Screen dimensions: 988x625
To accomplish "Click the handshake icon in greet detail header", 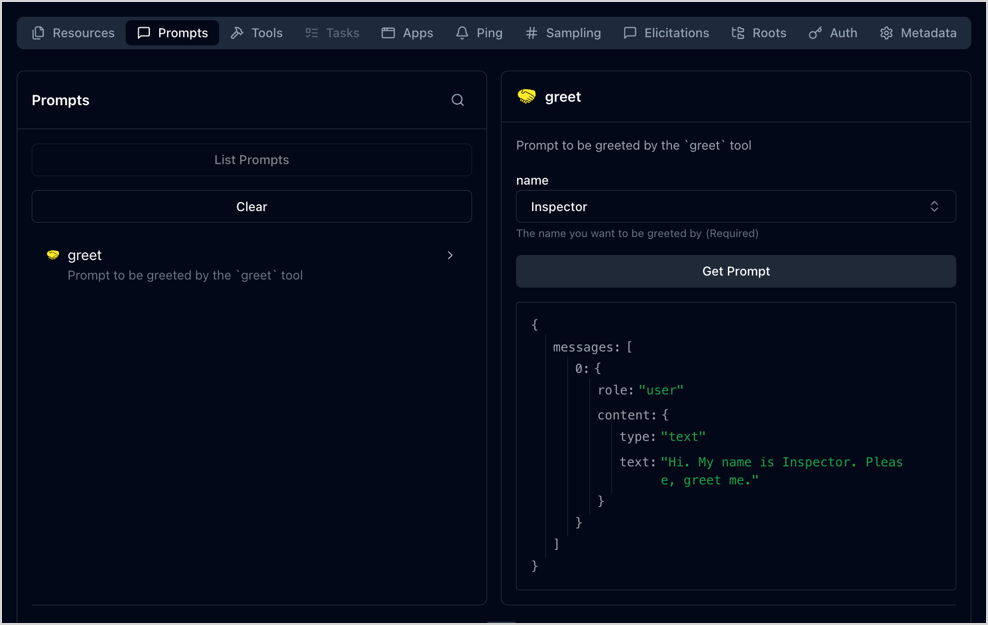I will click(527, 96).
